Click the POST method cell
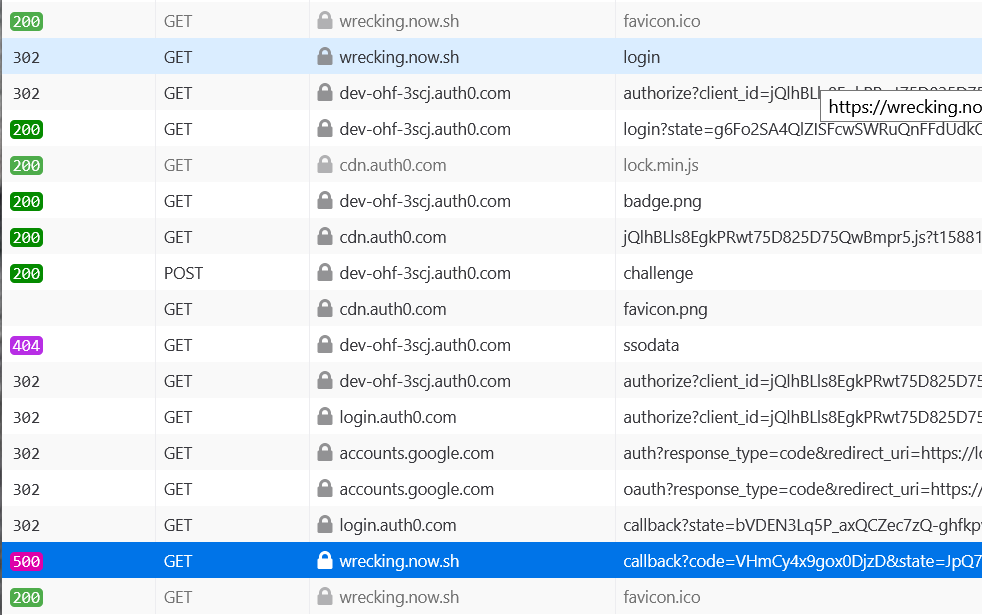The image size is (982, 615). click(183, 274)
